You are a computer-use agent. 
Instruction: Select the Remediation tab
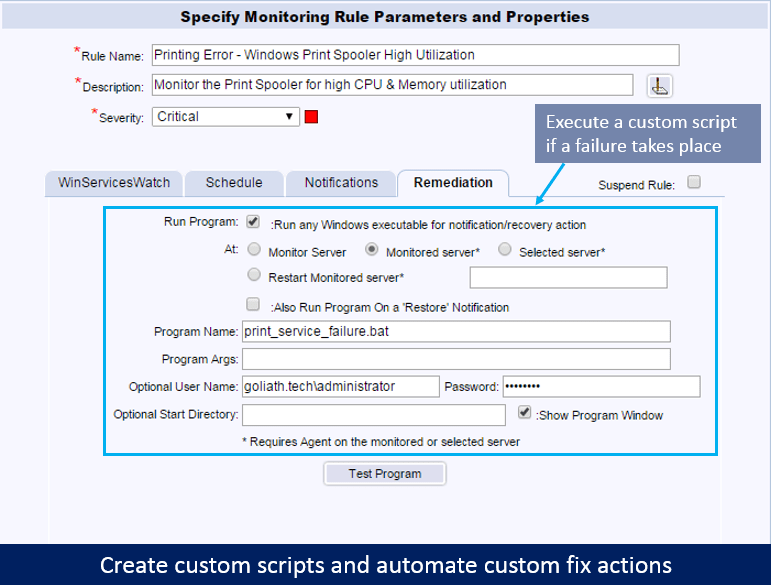453,183
